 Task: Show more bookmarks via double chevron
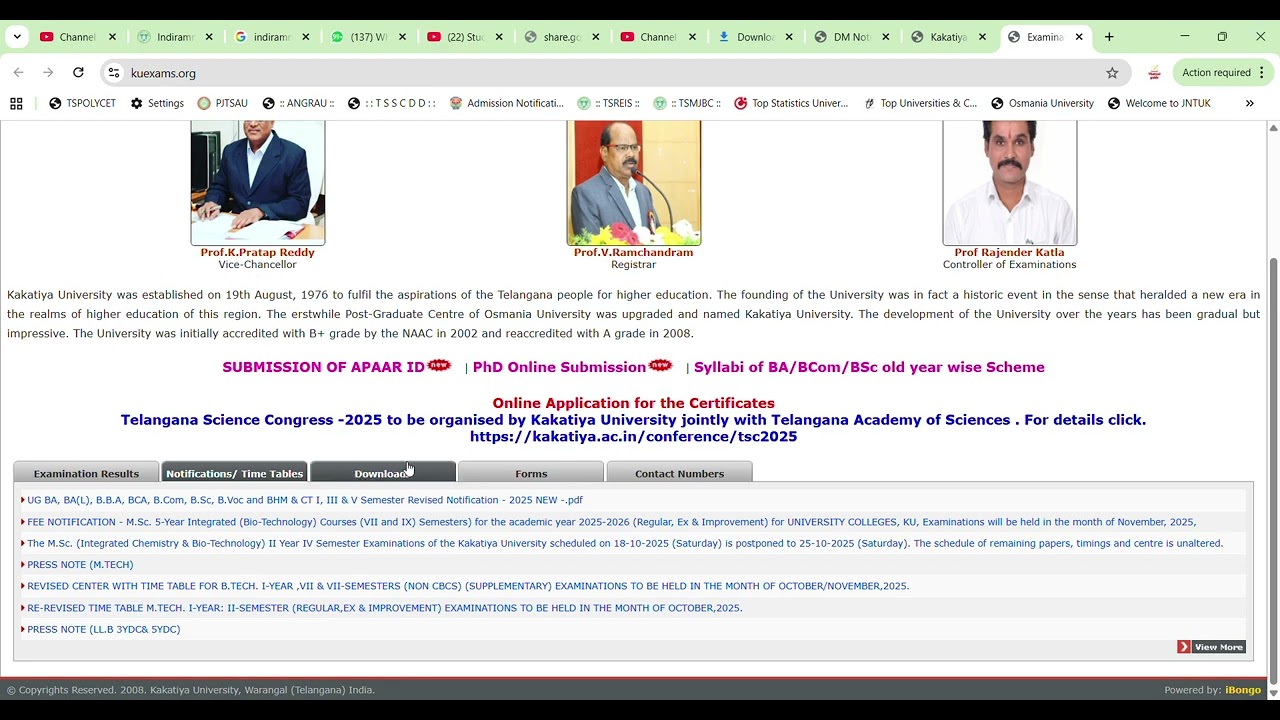click(1249, 103)
